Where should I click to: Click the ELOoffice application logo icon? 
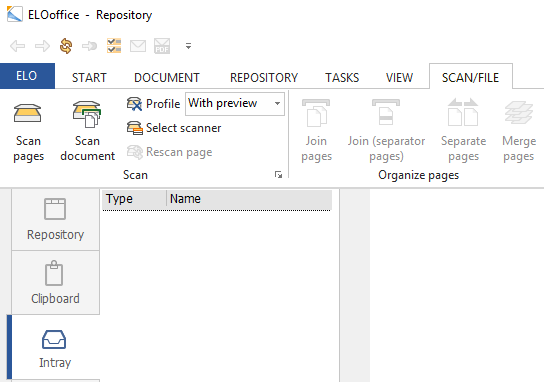tap(15, 14)
